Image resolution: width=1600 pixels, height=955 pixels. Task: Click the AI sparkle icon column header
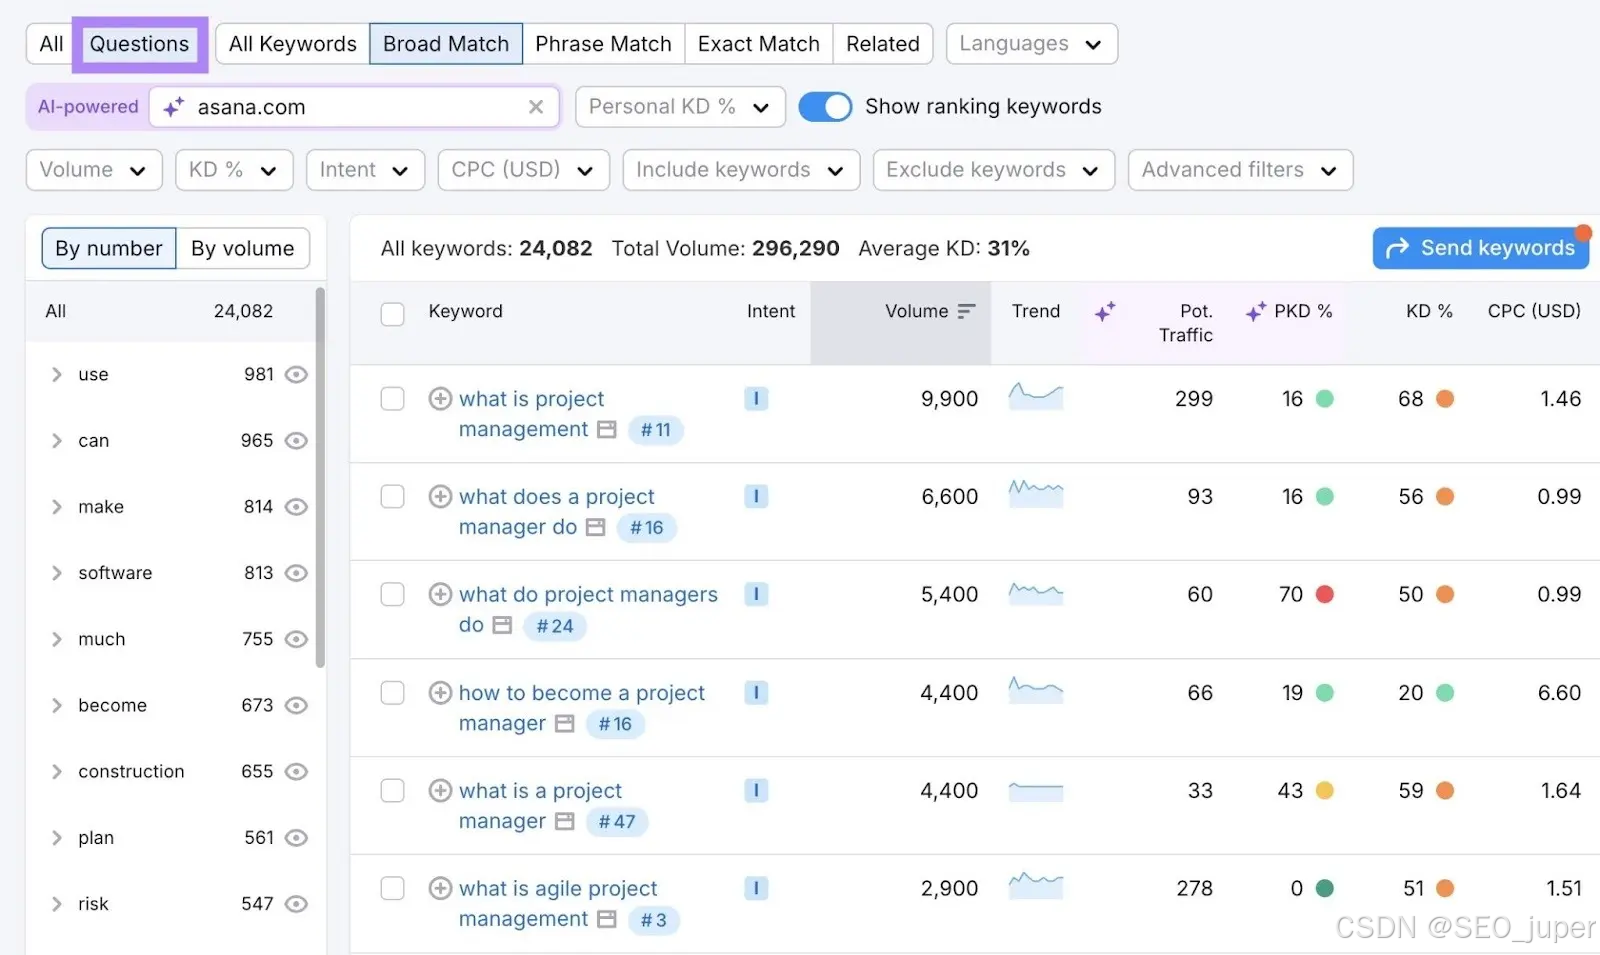[1105, 312]
